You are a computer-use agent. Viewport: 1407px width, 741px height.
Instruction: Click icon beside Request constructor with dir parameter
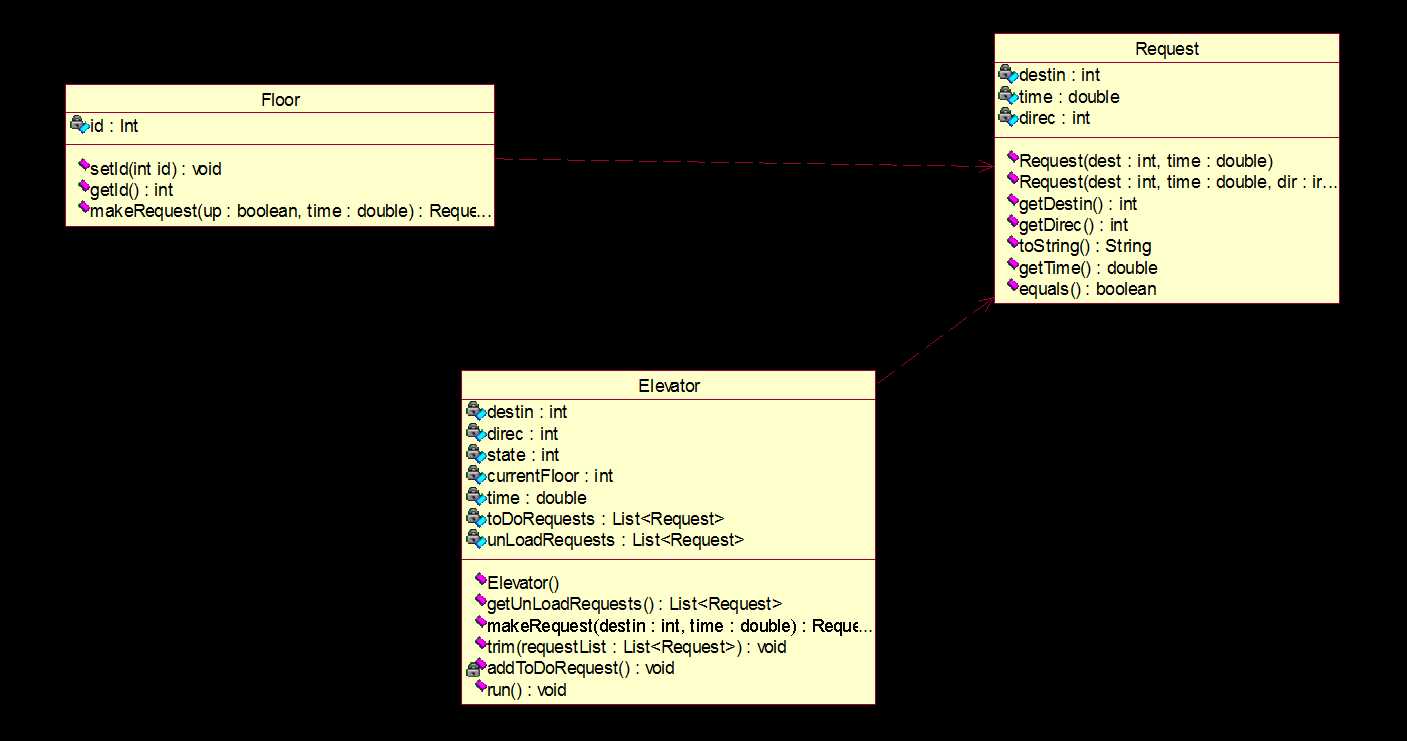(1011, 179)
